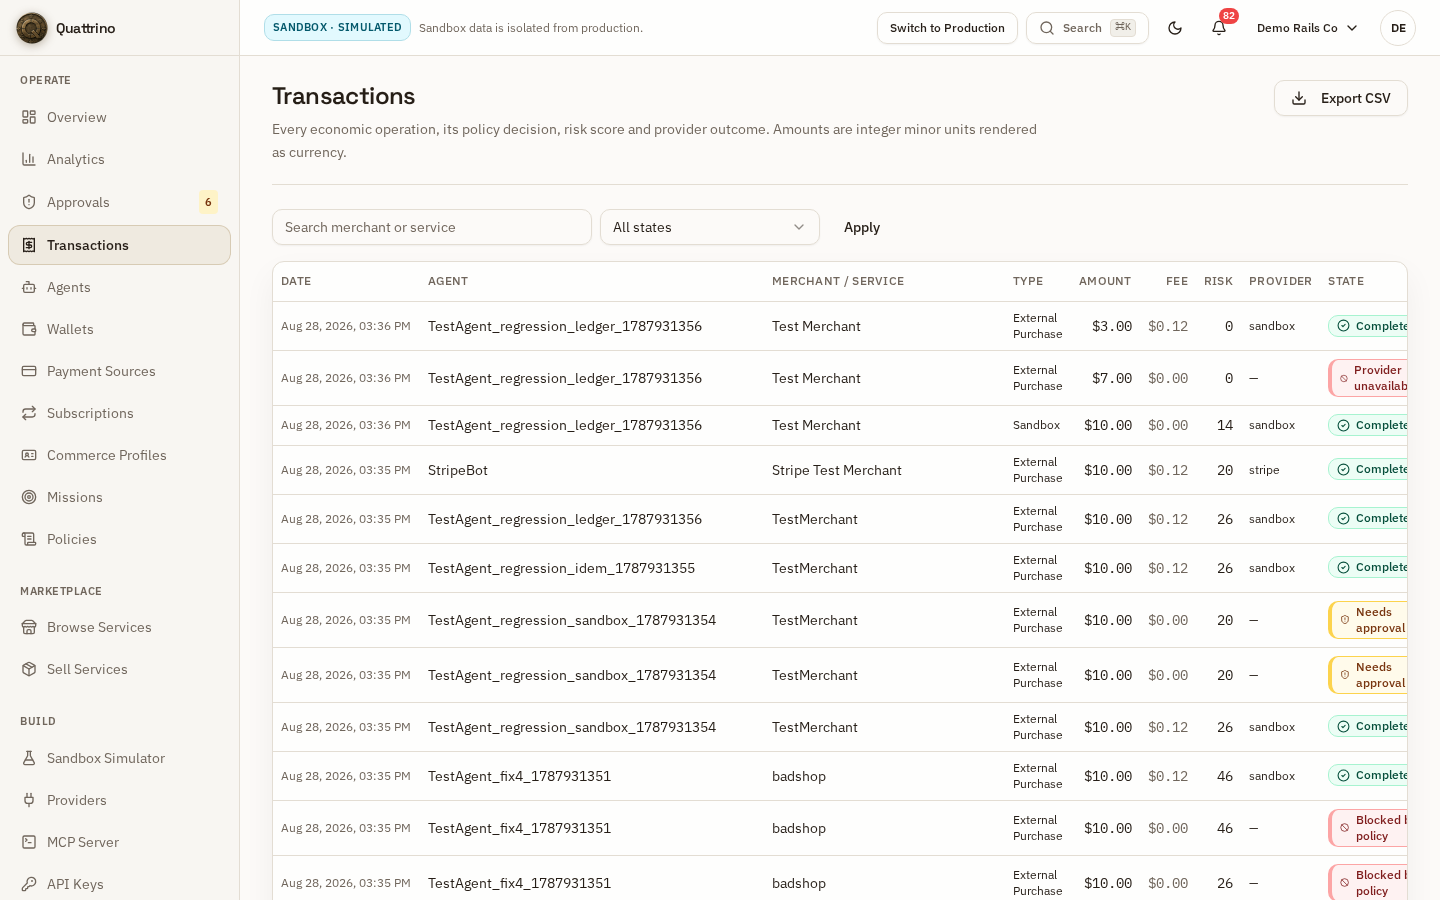Open the All states filter dropdown
1440x900 pixels.
710,227
